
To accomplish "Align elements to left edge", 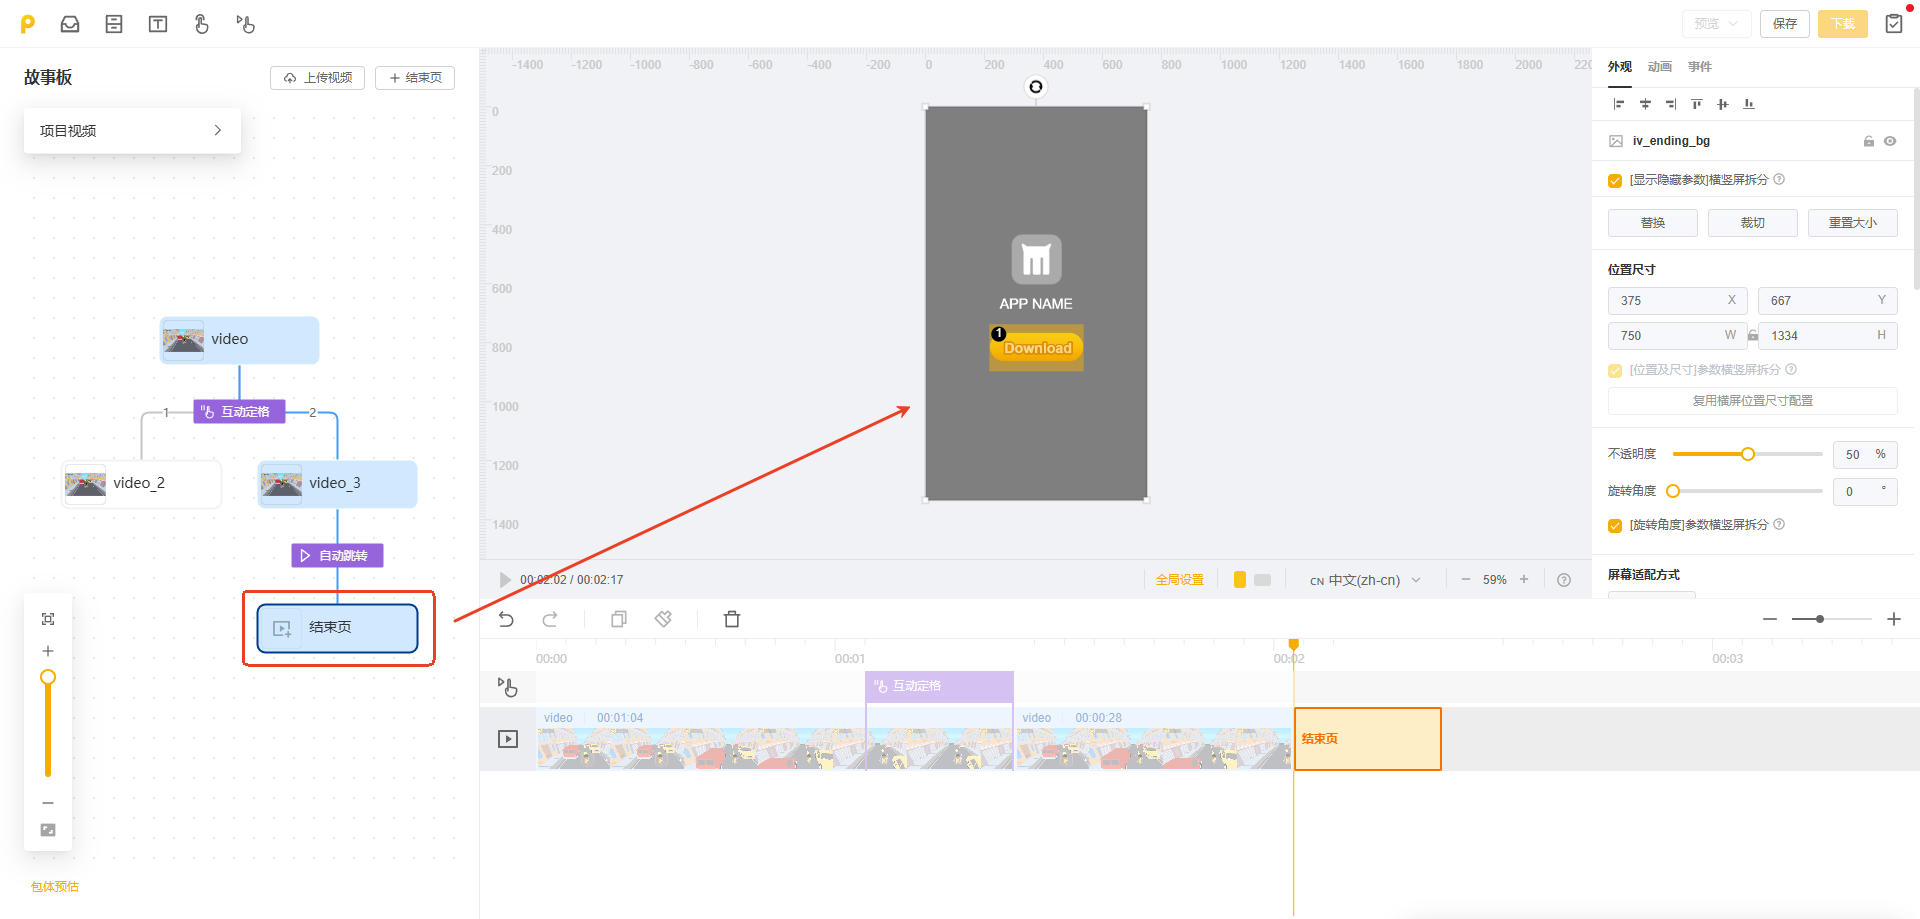I will coord(1619,104).
